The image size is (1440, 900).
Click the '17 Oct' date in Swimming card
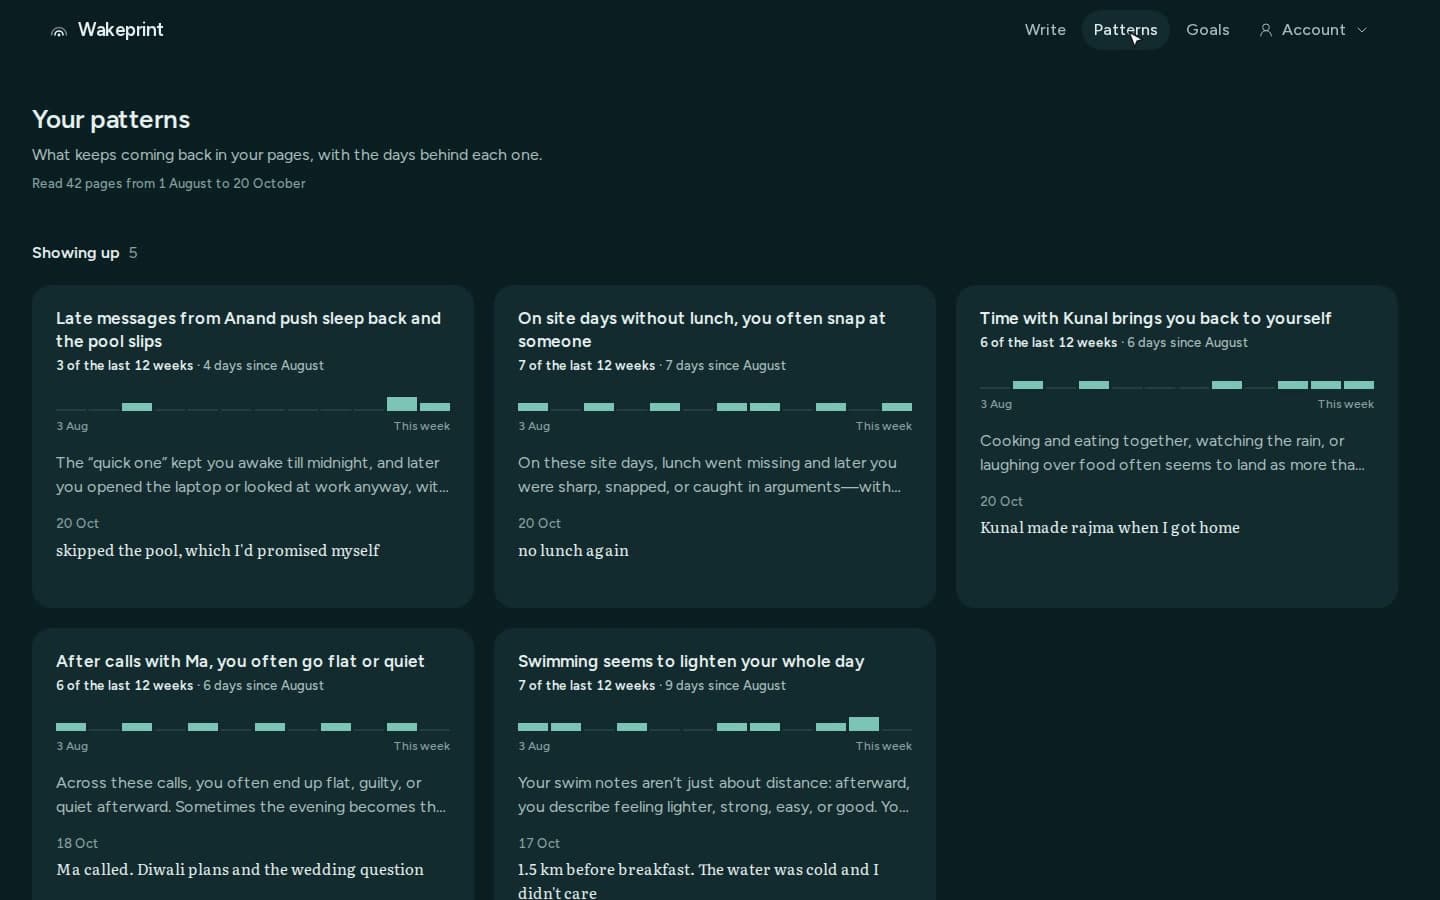539,843
